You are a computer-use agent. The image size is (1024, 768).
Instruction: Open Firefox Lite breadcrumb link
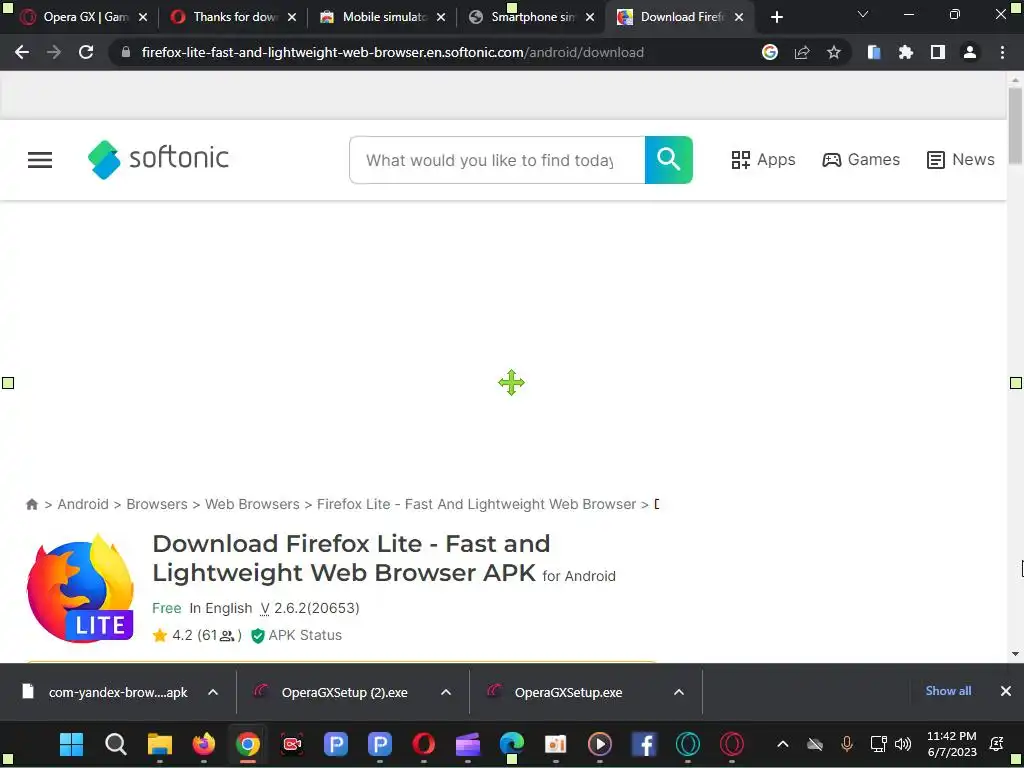(x=476, y=504)
